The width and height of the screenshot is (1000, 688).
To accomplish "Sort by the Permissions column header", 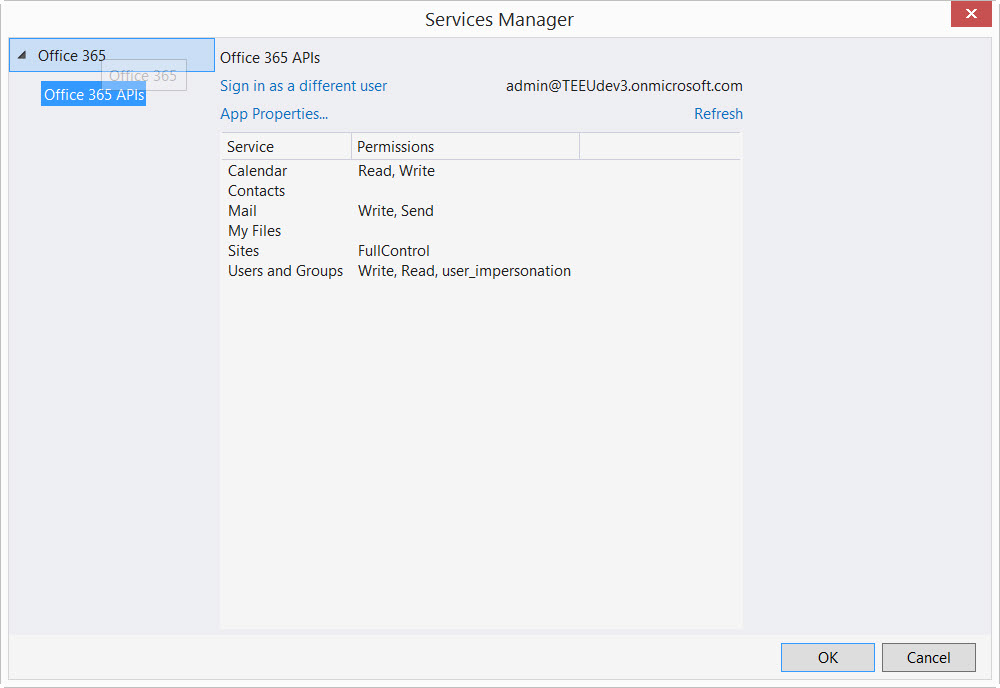I will click(466, 147).
